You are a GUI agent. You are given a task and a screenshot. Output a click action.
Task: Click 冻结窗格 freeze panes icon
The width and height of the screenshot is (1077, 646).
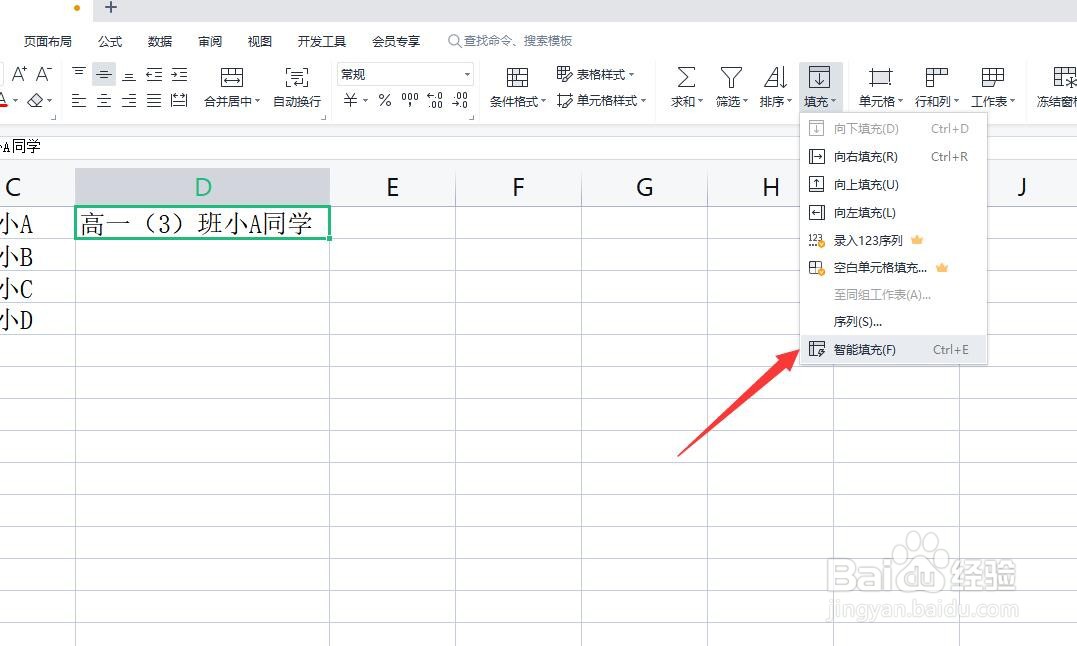pos(1063,77)
